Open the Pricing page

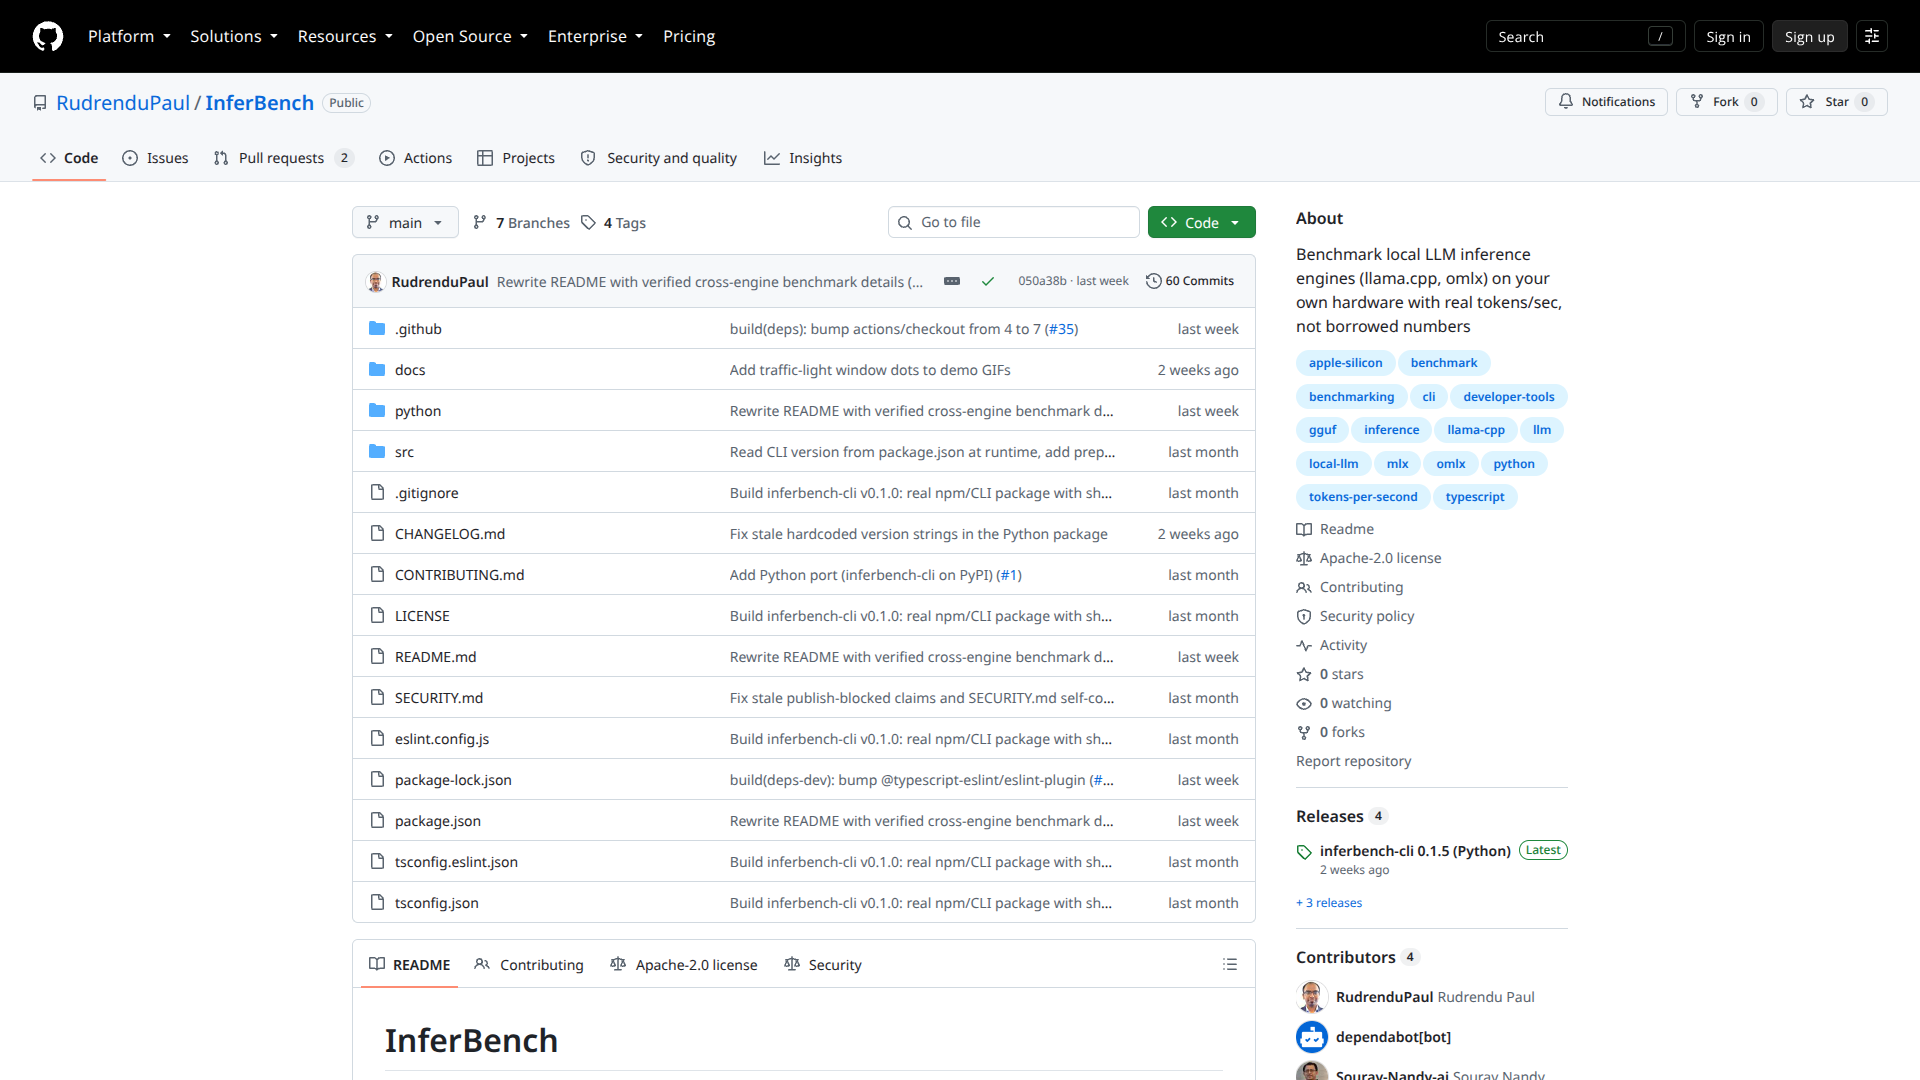[x=689, y=36]
